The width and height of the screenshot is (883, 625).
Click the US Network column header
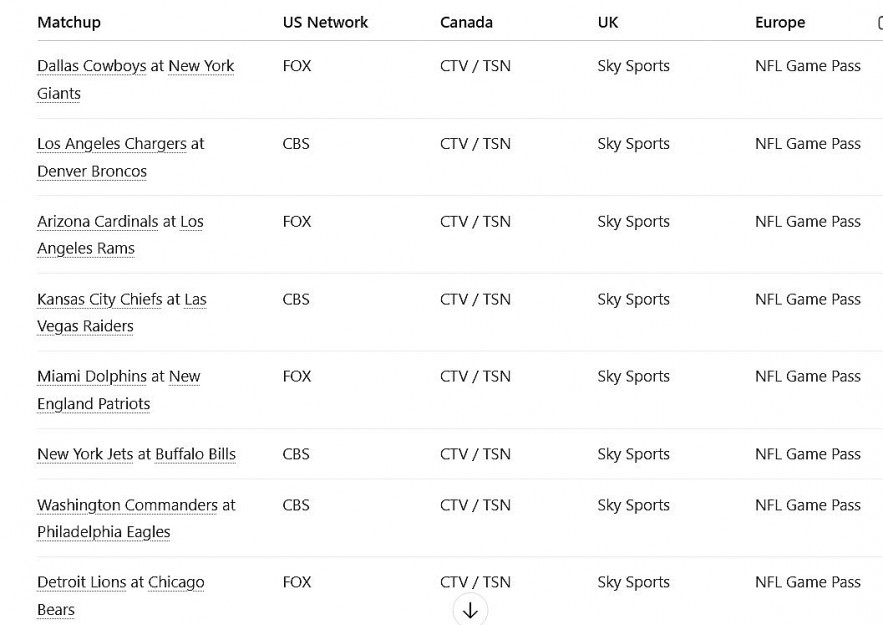tap(325, 22)
